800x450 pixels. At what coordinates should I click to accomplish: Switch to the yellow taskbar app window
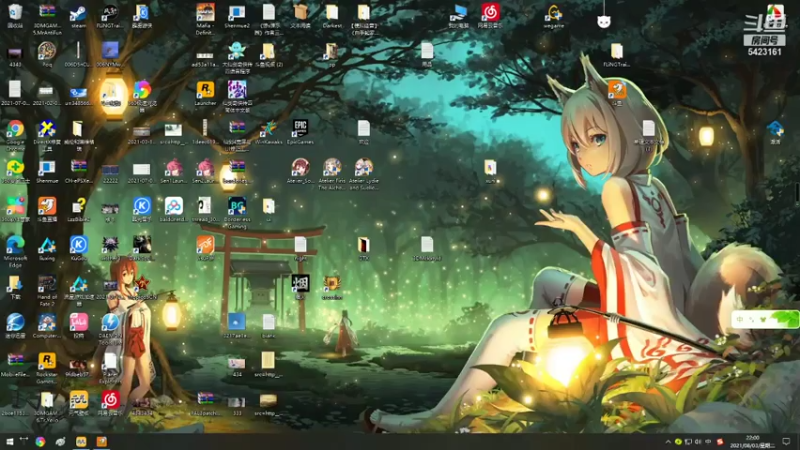[81, 441]
